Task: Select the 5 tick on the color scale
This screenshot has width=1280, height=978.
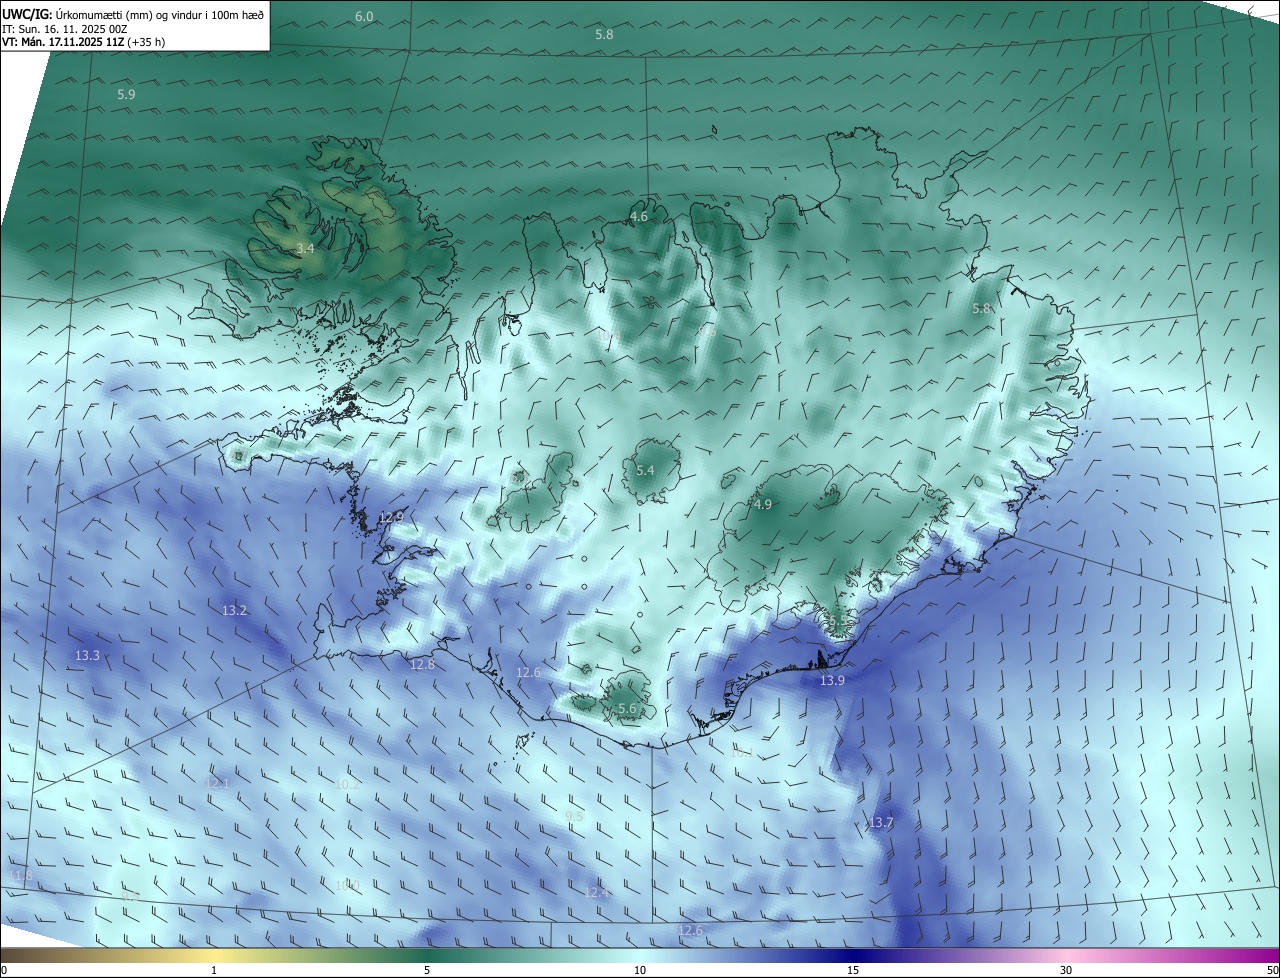Action: coord(427,970)
